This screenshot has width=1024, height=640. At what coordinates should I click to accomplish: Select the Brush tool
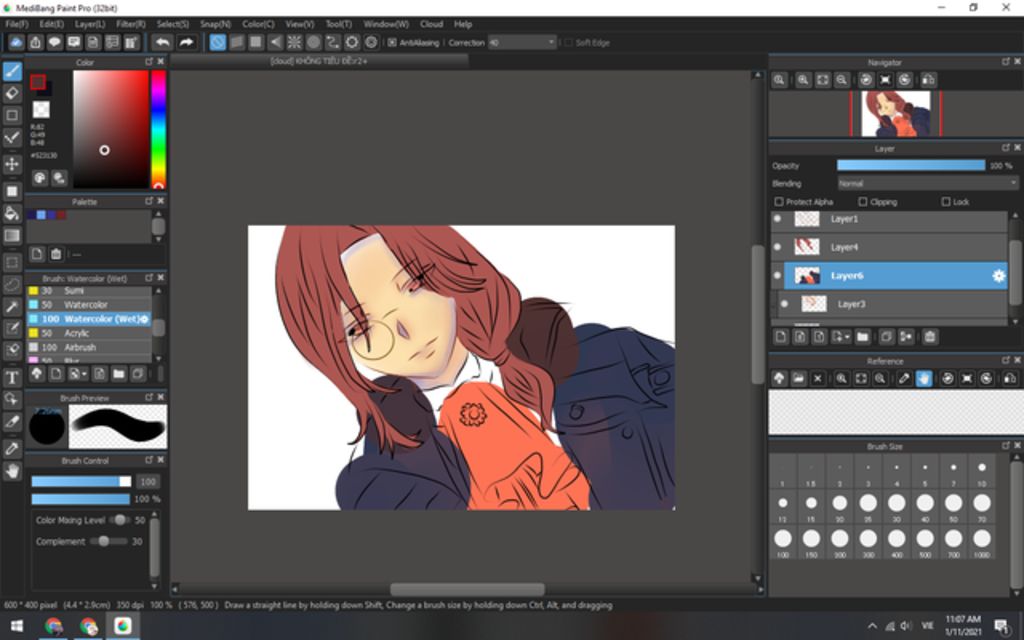[12, 71]
